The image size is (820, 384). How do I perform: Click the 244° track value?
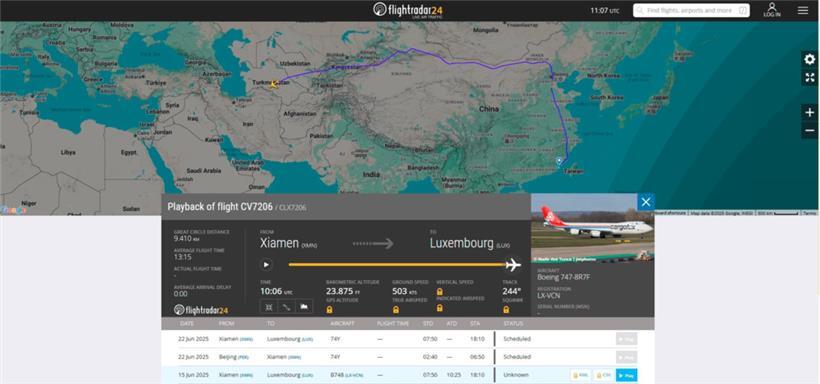point(511,291)
